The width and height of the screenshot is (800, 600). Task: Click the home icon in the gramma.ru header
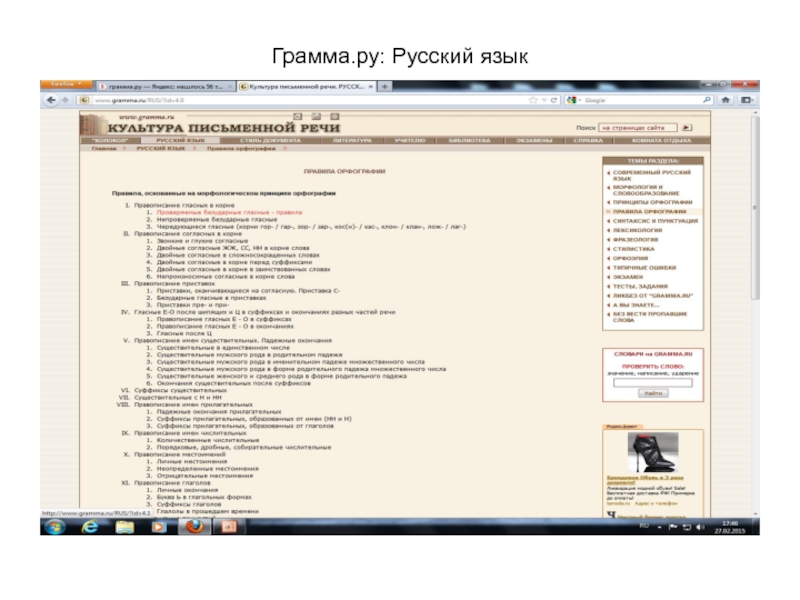click(298, 117)
